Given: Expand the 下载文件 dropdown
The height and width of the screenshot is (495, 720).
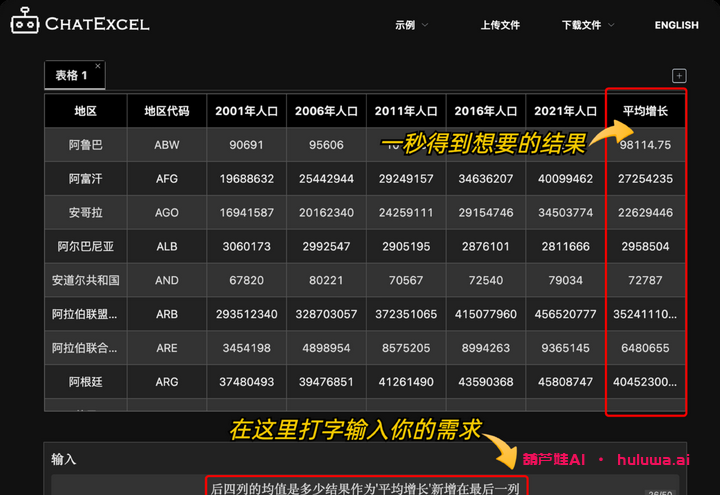Looking at the screenshot, I should tap(587, 25).
